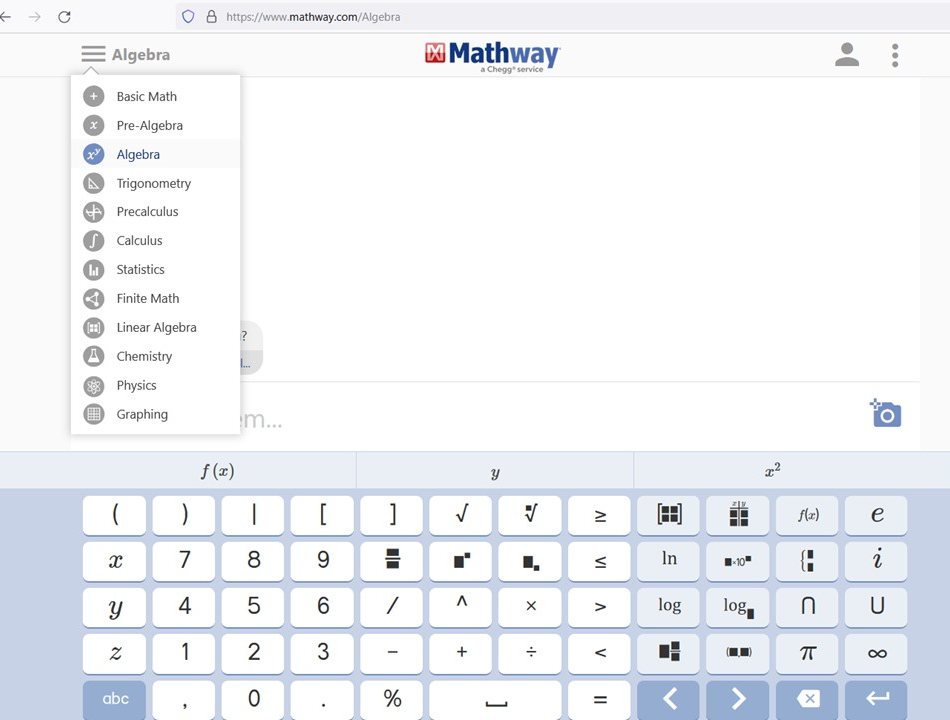The width and height of the screenshot is (950, 720).
Task: Click the x variable key
Action: point(115,561)
